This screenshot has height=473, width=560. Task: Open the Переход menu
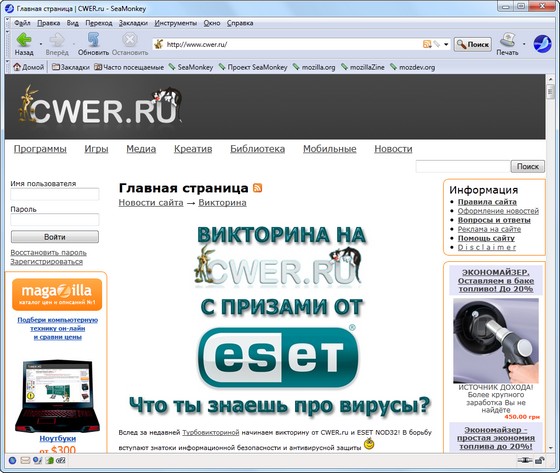point(99,23)
